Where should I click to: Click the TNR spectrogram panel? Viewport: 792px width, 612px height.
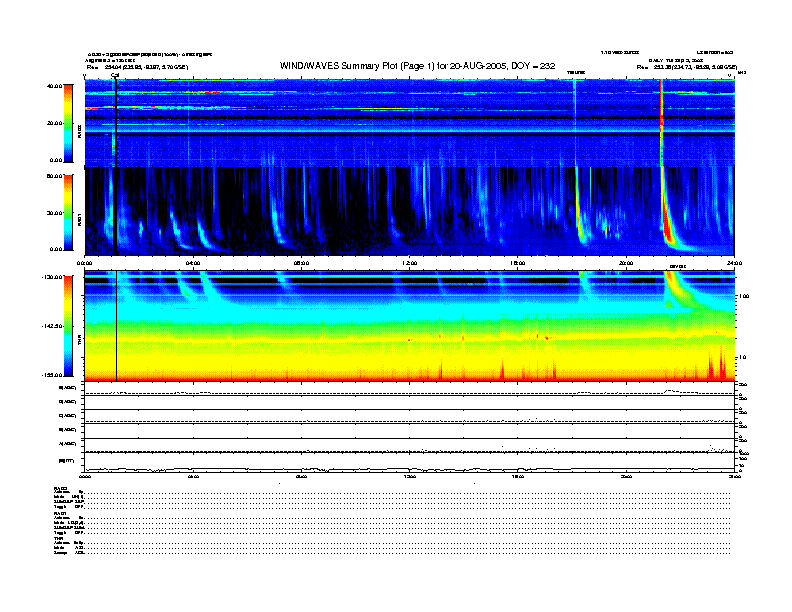click(x=410, y=326)
